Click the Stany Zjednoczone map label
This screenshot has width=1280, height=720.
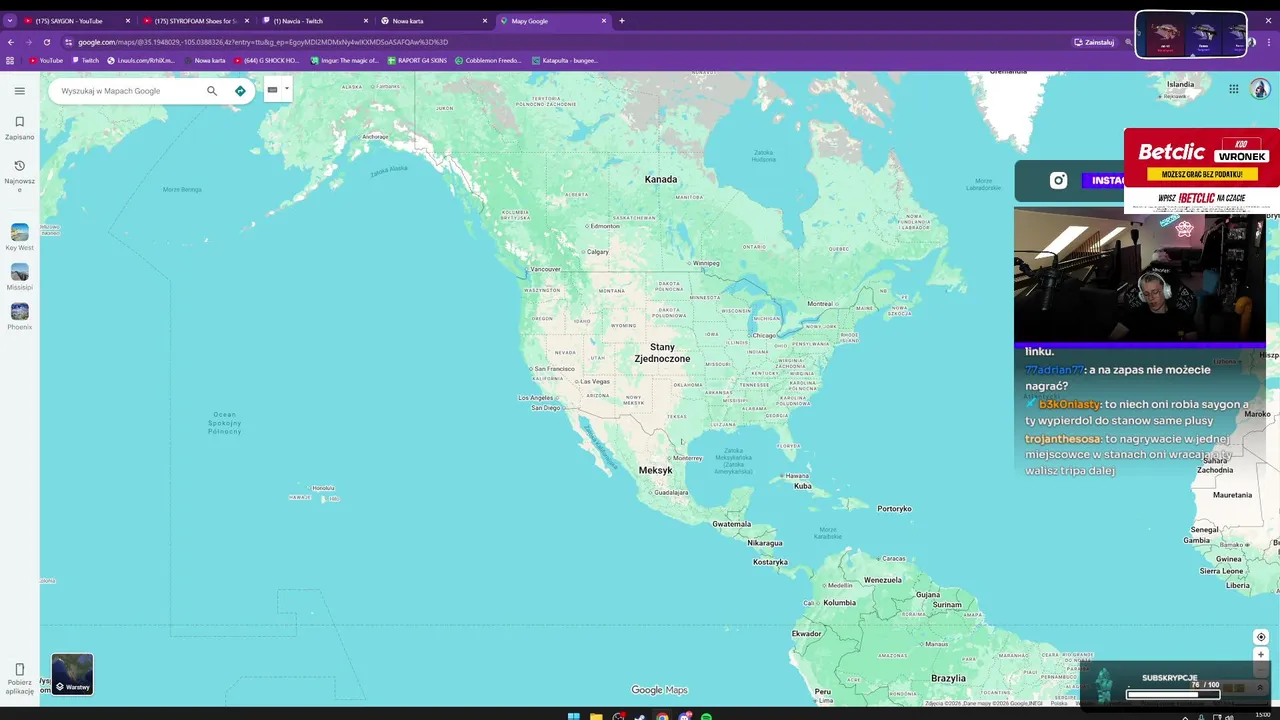click(662, 353)
